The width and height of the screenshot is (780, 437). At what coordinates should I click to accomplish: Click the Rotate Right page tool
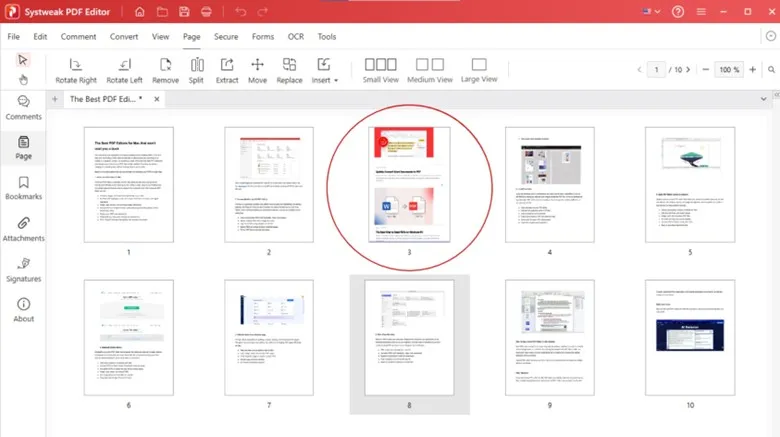point(76,70)
